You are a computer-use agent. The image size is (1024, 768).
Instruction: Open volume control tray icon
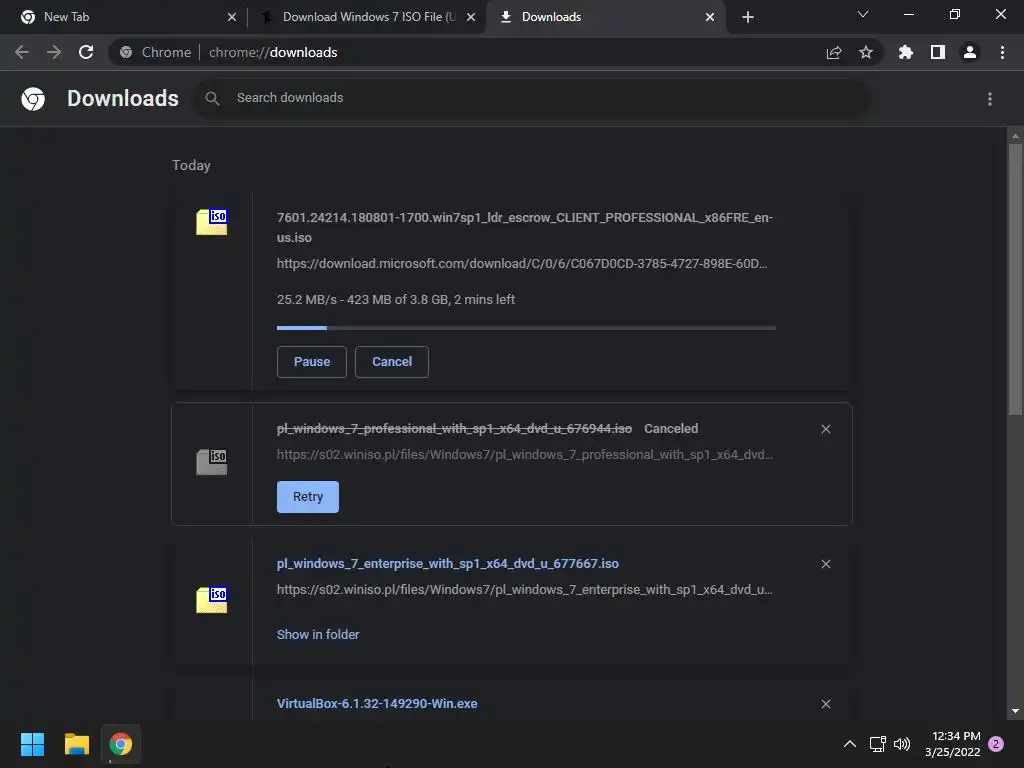click(x=902, y=744)
